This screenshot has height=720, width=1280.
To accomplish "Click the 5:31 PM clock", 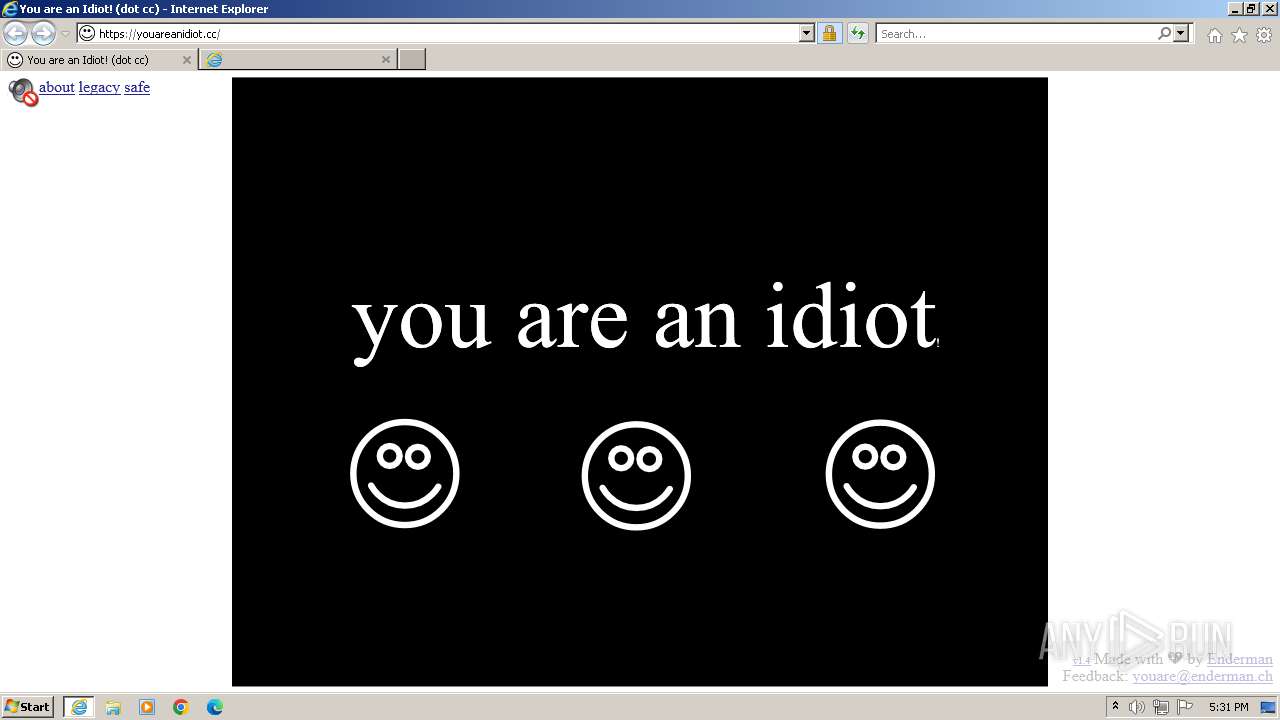I will (1229, 707).
